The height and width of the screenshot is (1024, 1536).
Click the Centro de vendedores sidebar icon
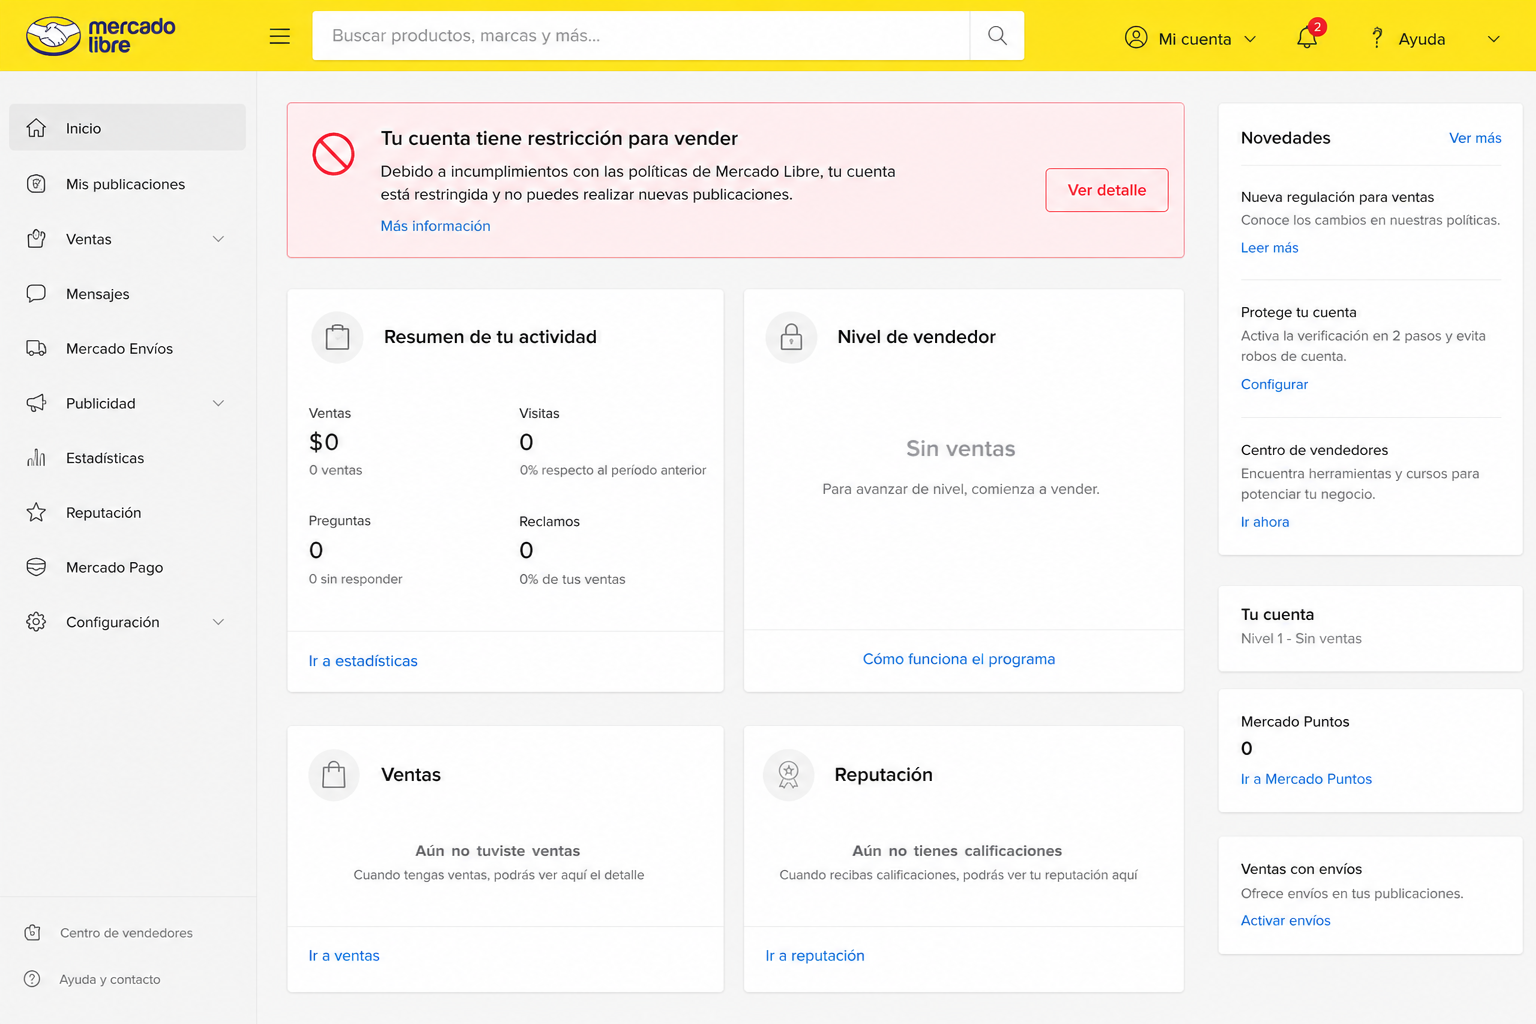[32, 932]
